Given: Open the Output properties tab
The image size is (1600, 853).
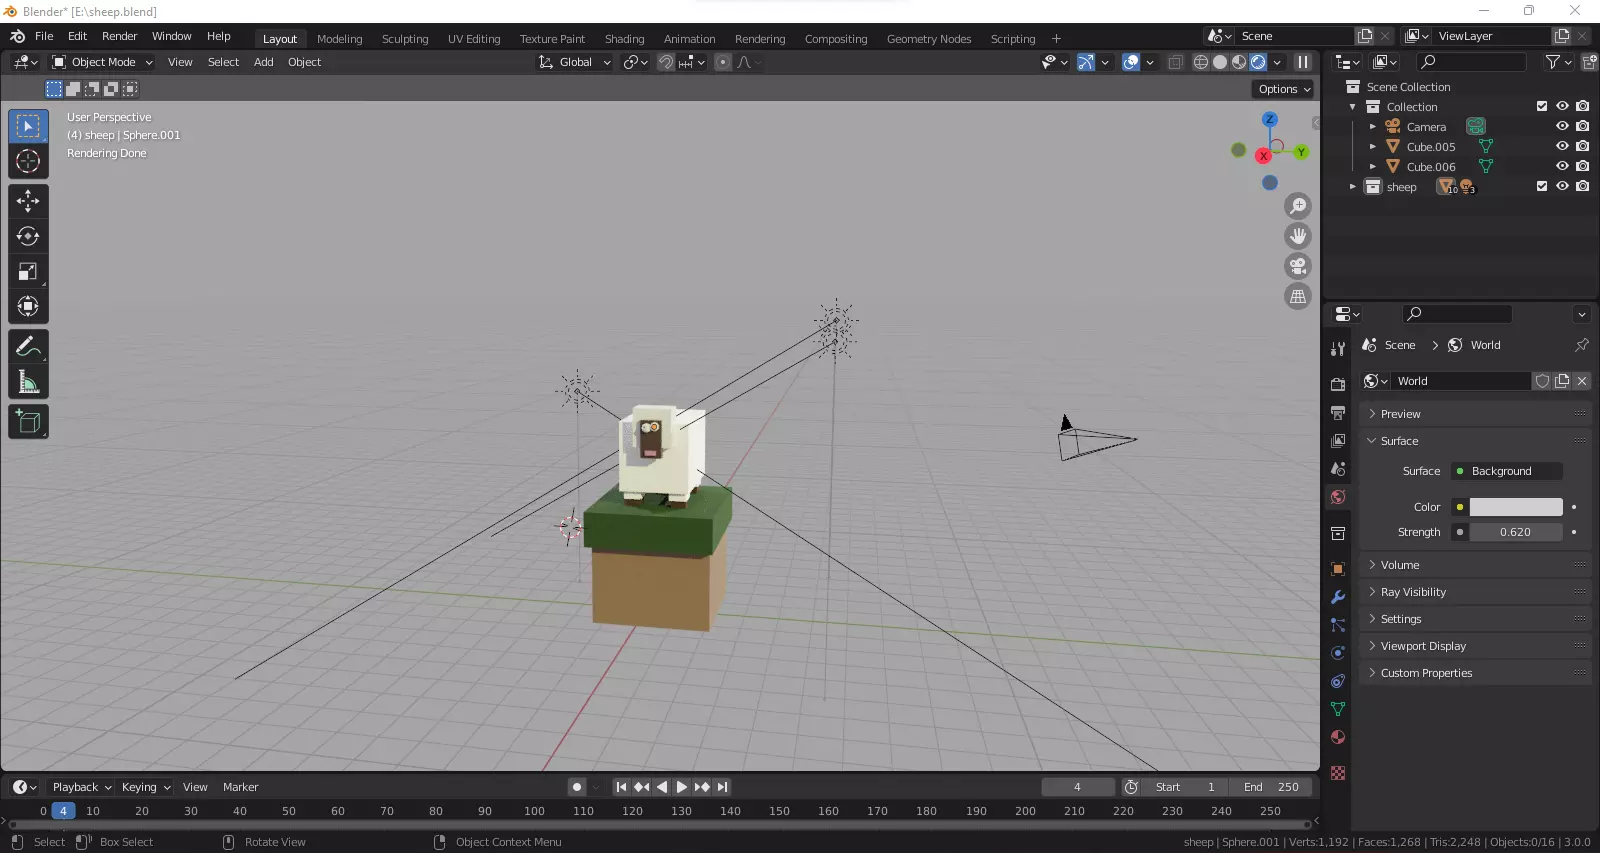Looking at the screenshot, I should click(x=1338, y=413).
